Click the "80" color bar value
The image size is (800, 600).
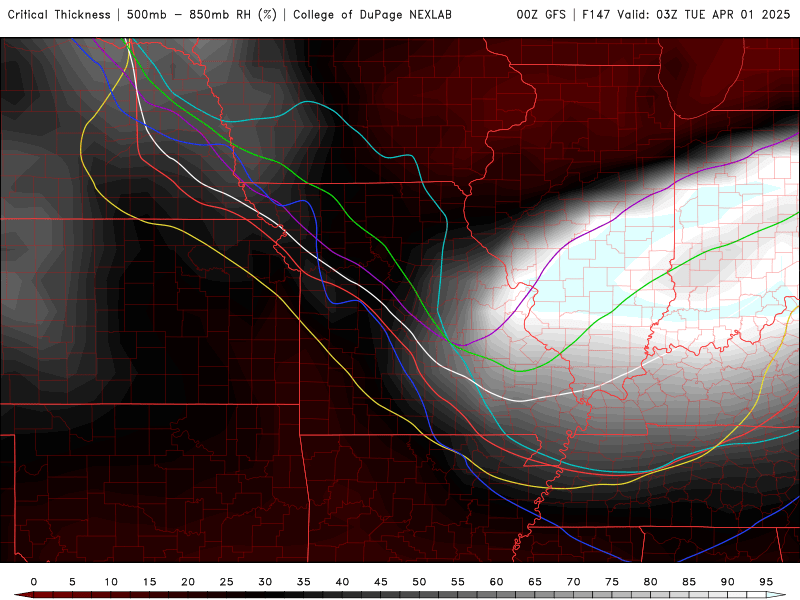(651, 582)
